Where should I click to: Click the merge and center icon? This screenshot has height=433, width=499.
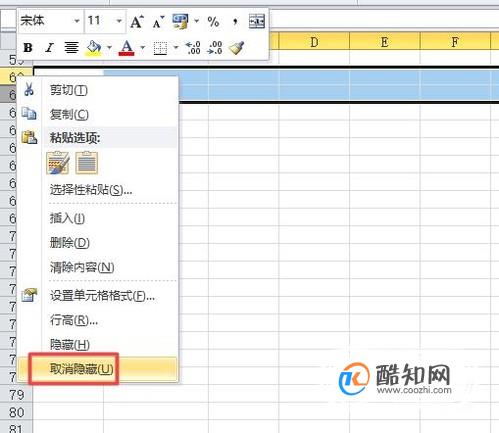pos(257,22)
